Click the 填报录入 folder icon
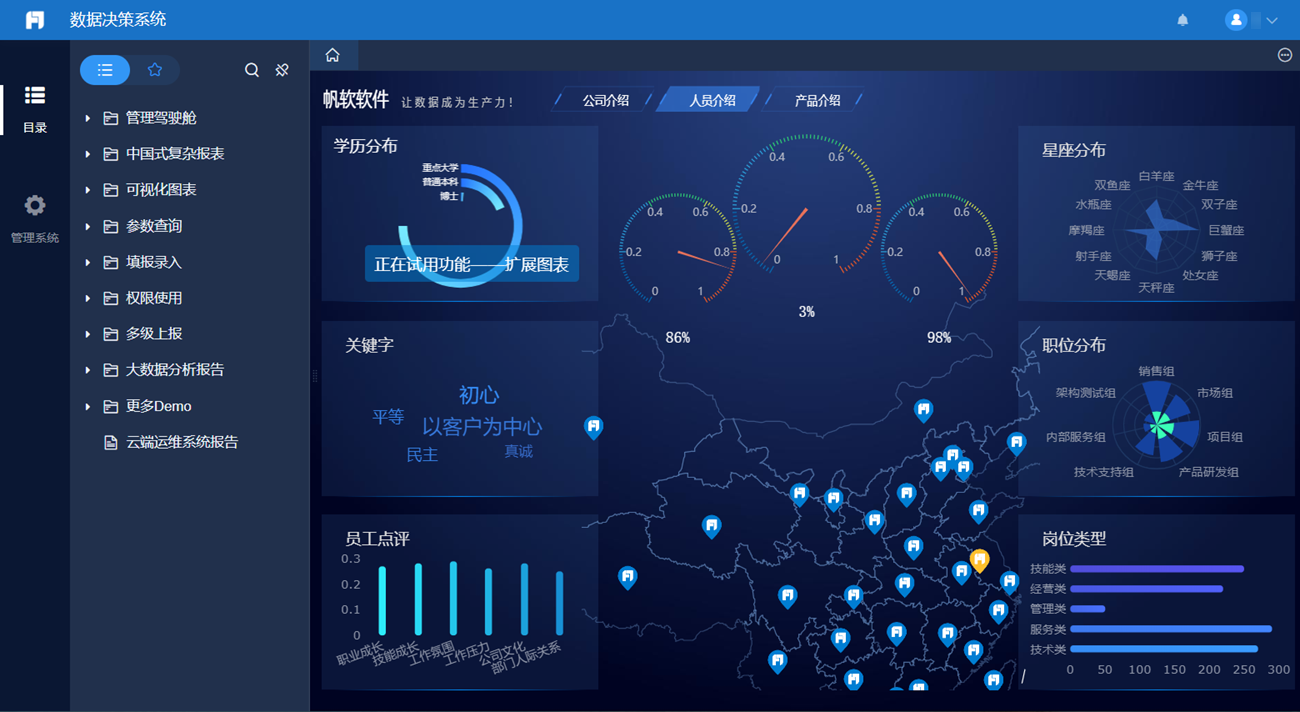Image resolution: width=1300 pixels, height=712 pixels. 111,263
